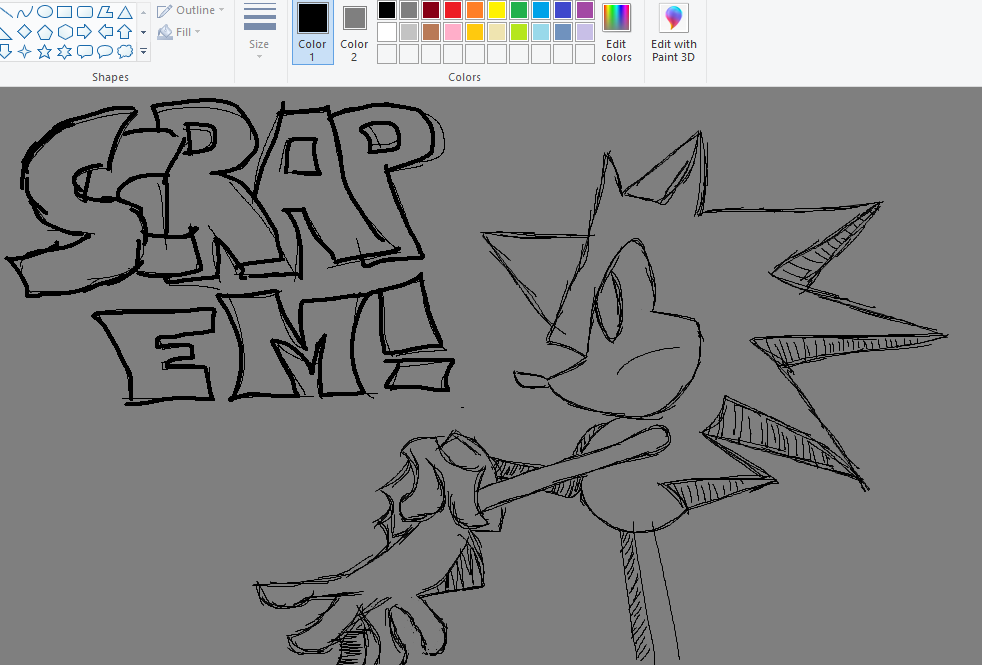The width and height of the screenshot is (982, 665).
Task: Open drawing with Edit with Paint 3D
Action: click(673, 33)
